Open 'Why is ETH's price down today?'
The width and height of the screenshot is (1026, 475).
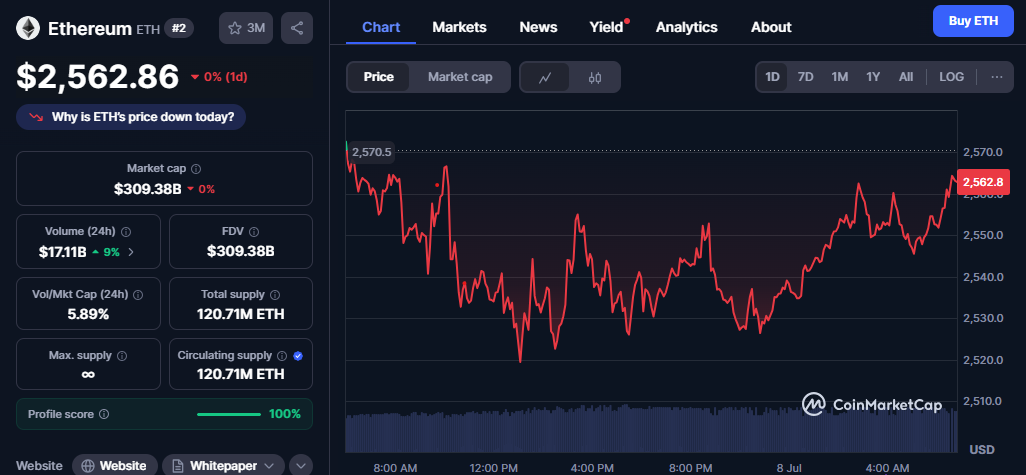[x=131, y=117]
